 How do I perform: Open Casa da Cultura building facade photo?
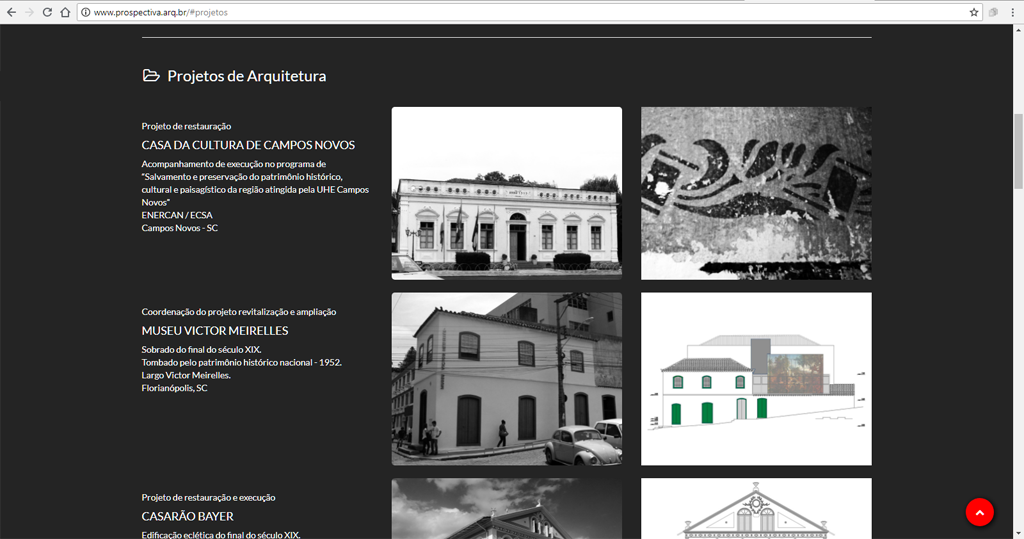[506, 193]
